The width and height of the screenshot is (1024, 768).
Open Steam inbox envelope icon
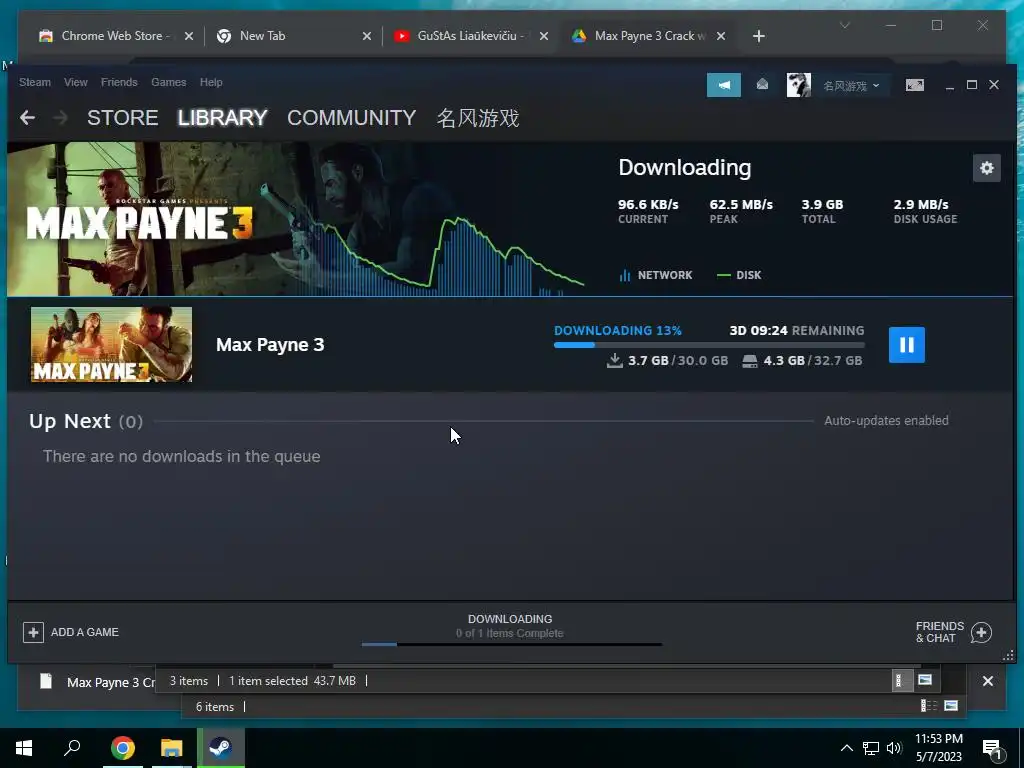click(x=762, y=85)
